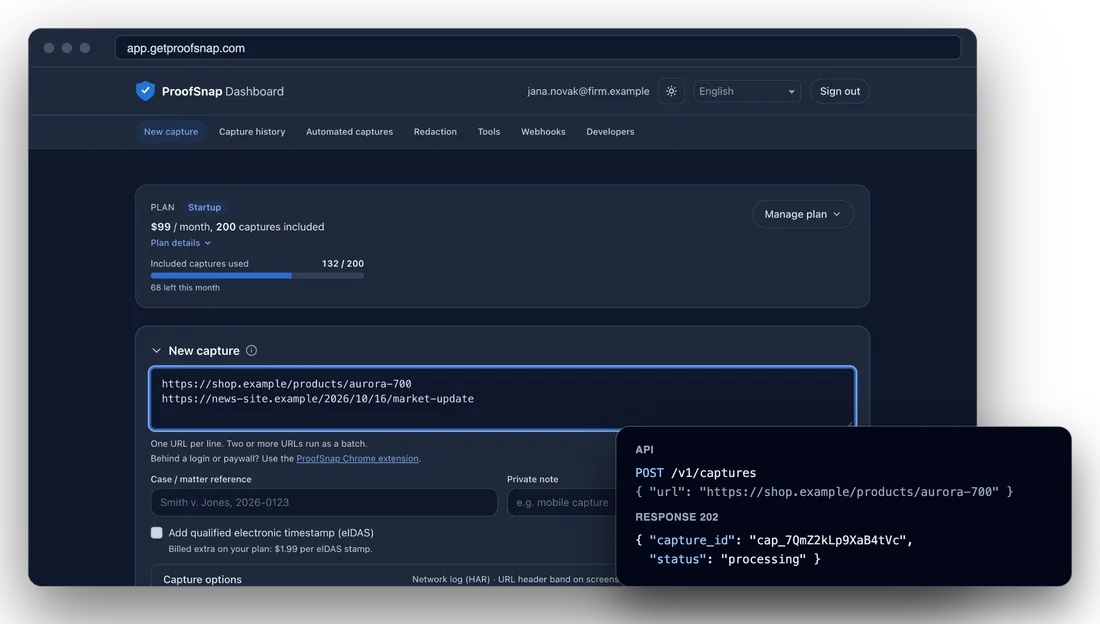Image resolution: width=1100 pixels, height=624 pixels.
Task: Click the 132 / 200 usage count
Action: click(x=343, y=263)
